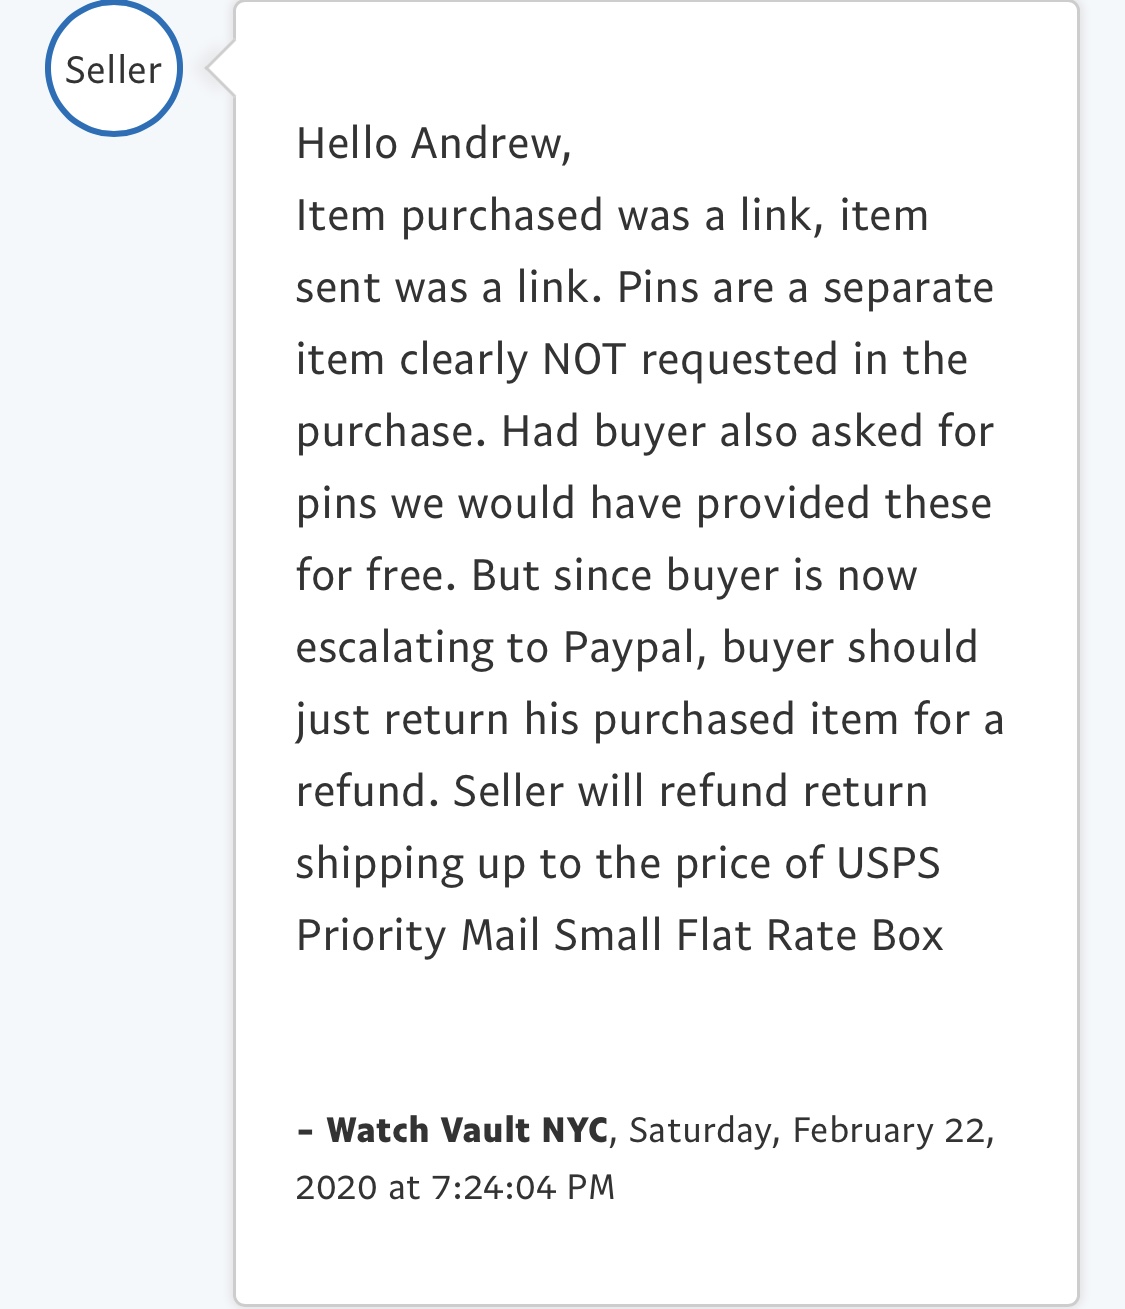Screen dimensions: 1125x1309
Task: Click the "USPS" text in the message
Action: click(888, 863)
